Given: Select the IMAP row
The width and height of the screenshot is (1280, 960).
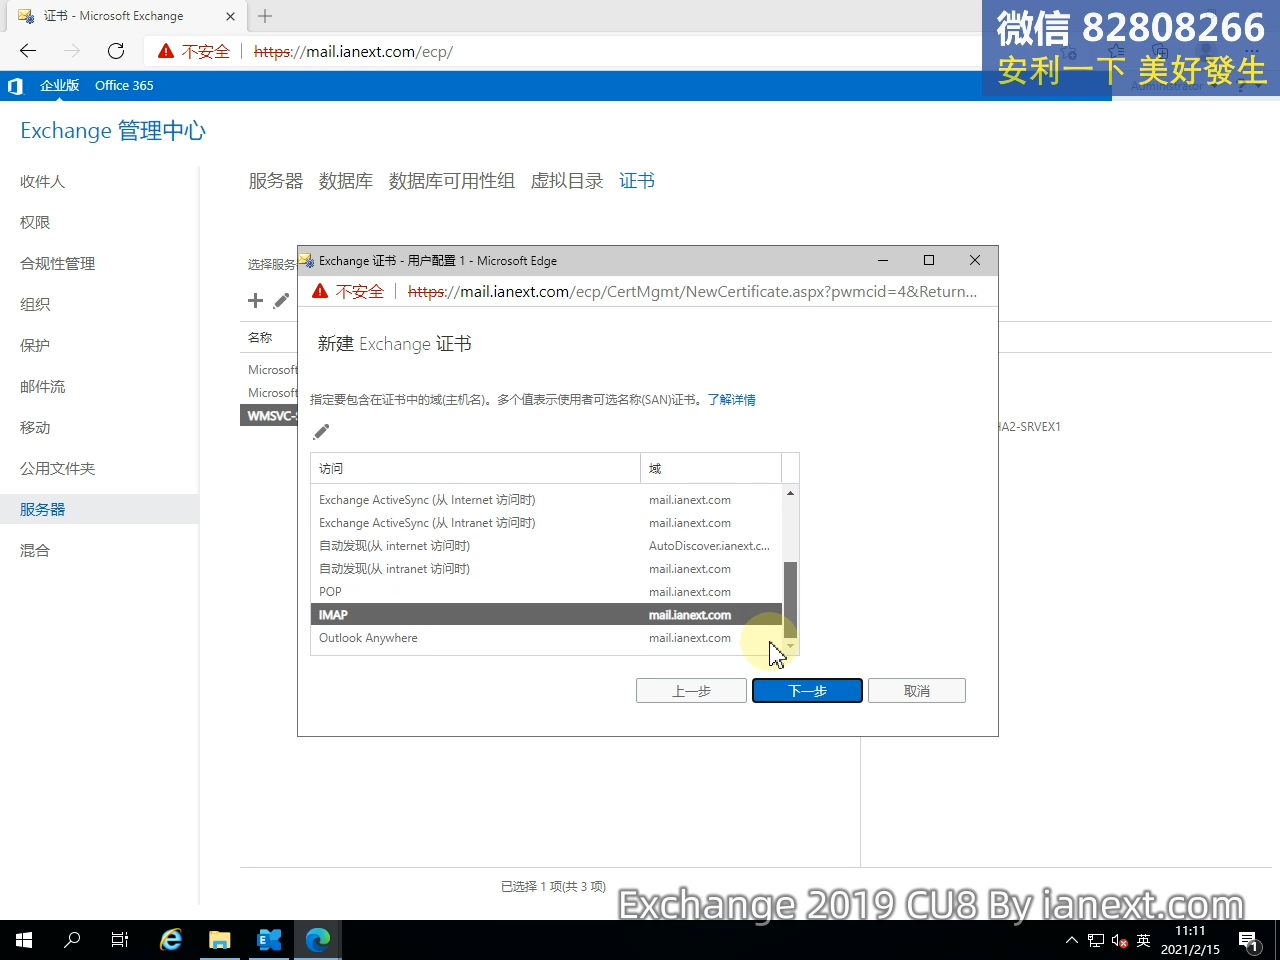Looking at the screenshot, I should 546,615.
